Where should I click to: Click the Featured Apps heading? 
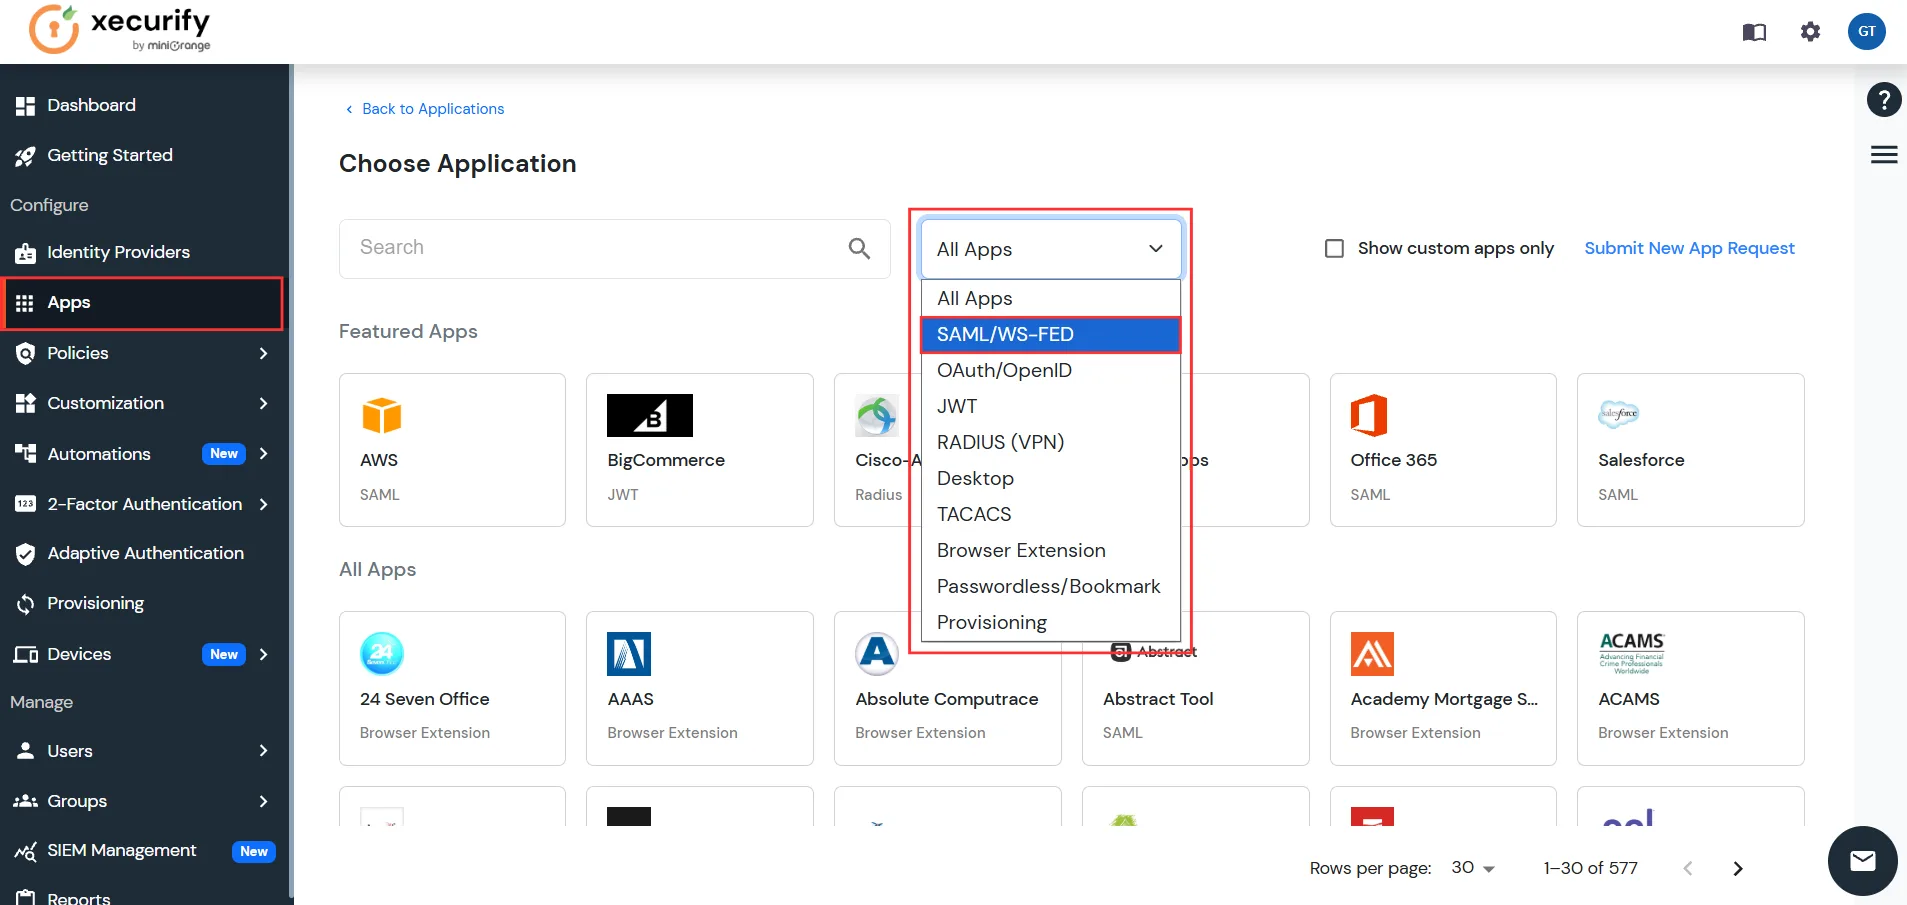[x=408, y=331]
